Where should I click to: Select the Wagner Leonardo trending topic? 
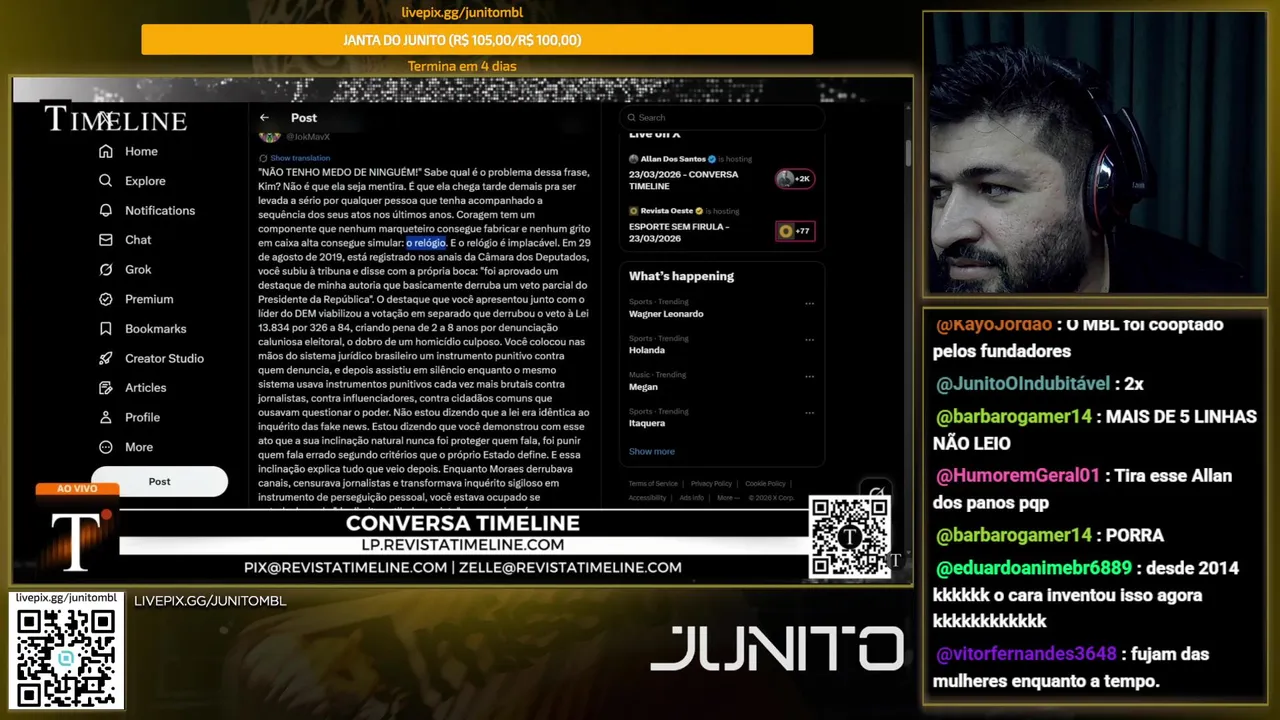666,314
